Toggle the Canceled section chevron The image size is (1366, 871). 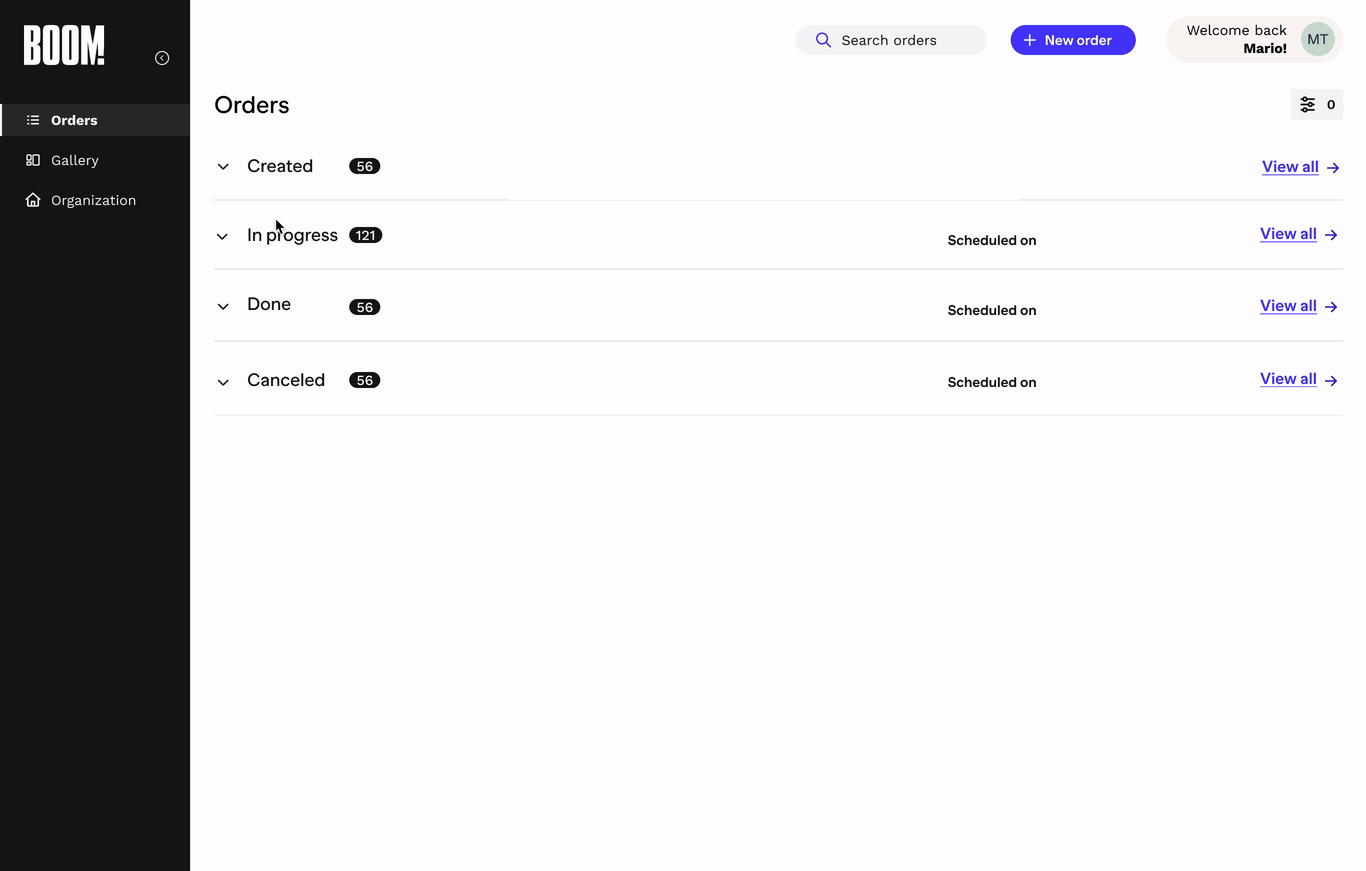pos(223,382)
